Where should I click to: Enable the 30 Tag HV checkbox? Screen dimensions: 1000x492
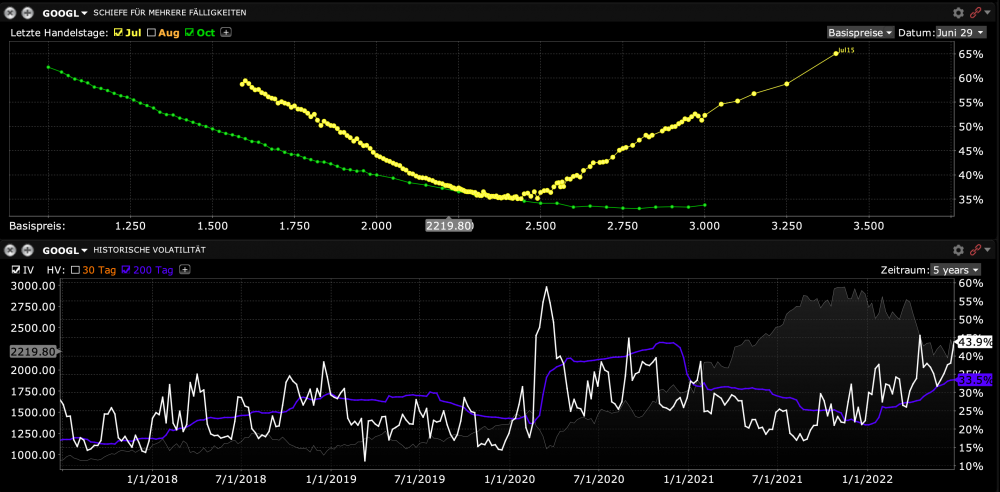(75, 269)
